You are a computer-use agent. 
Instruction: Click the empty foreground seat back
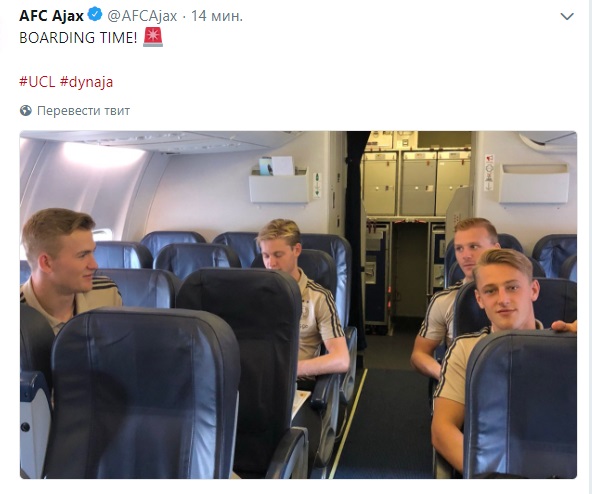tap(143, 393)
